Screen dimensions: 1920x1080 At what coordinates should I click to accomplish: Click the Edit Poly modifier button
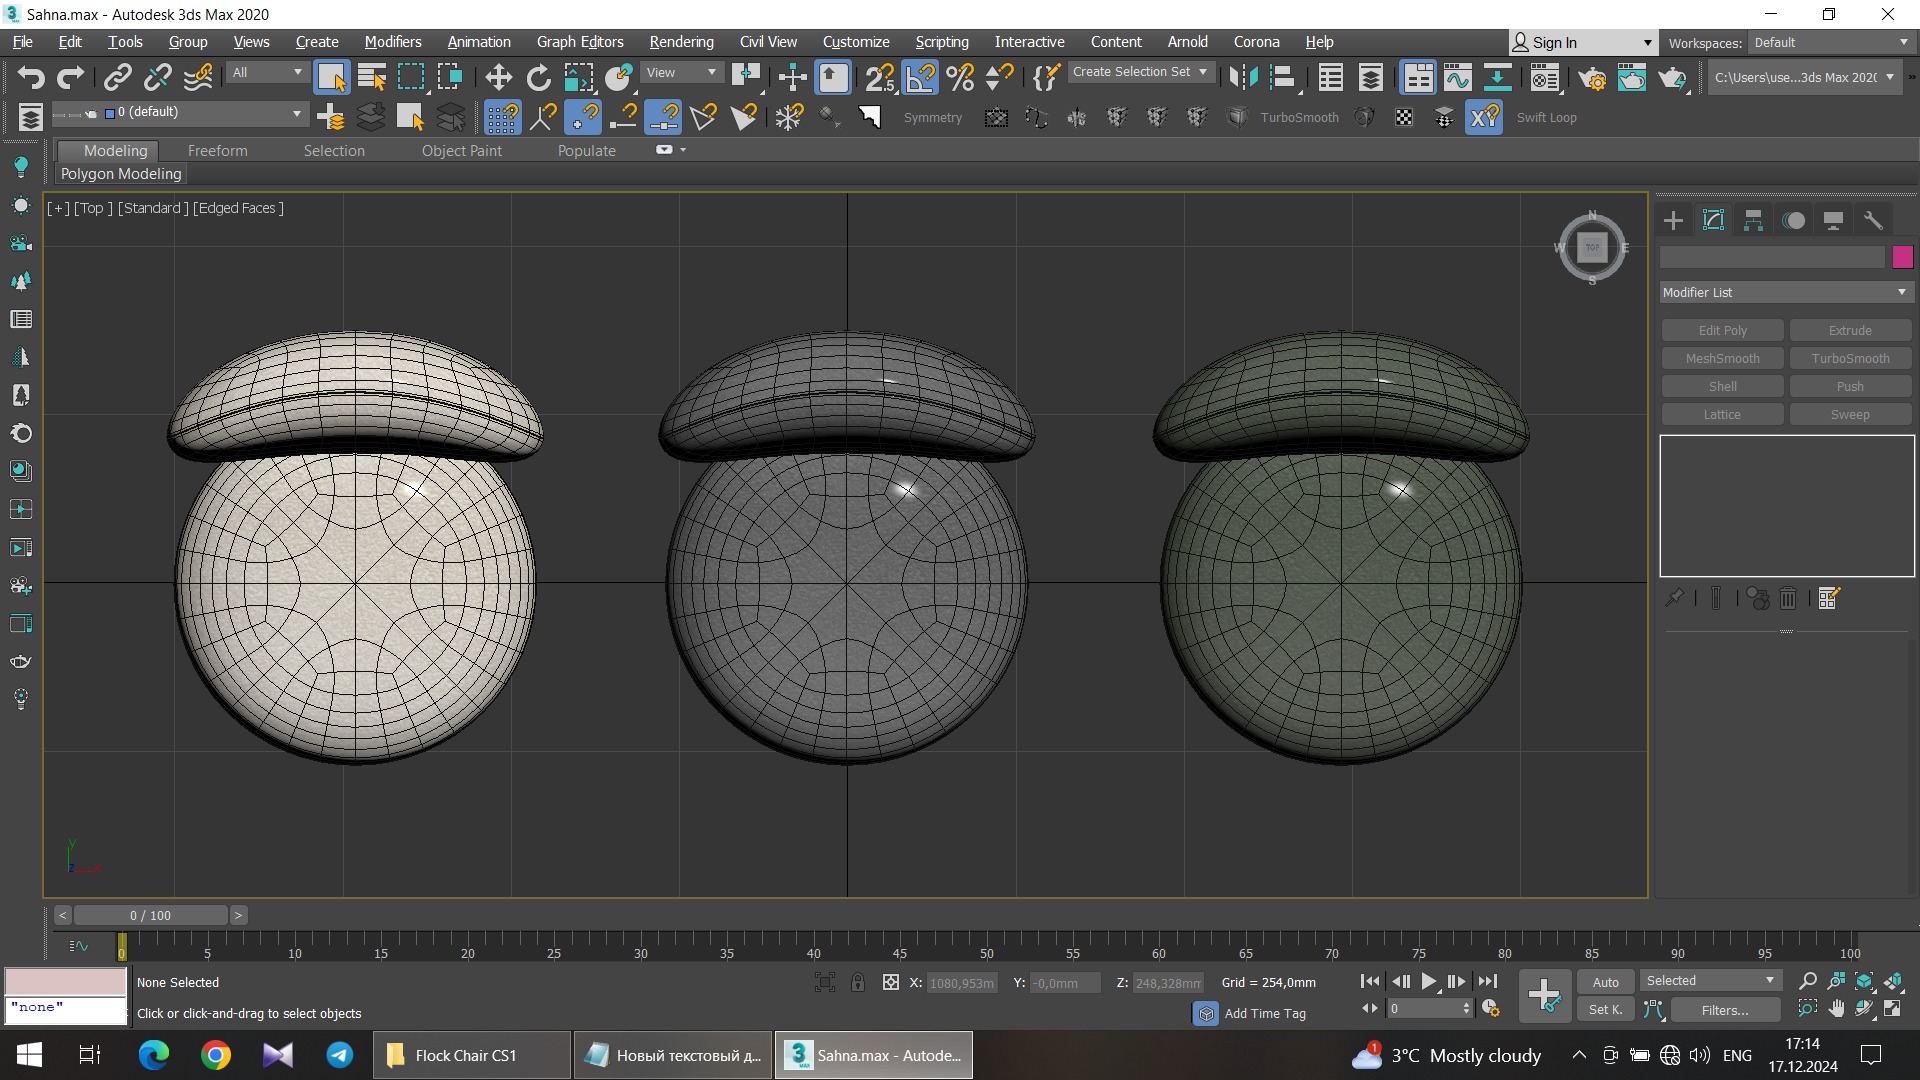pos(1722,331)
